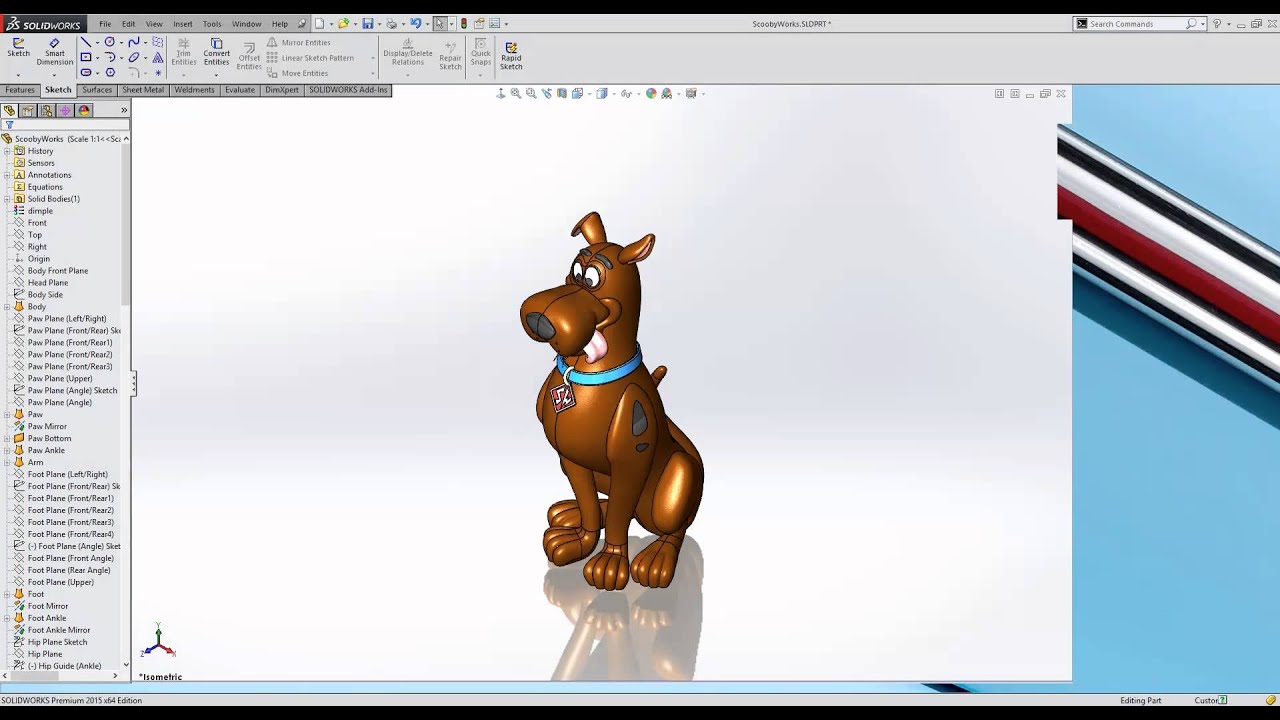1280x720 pixels.
Task: Open the PropertyManager tab icon
Action: [x=28, y=110]
